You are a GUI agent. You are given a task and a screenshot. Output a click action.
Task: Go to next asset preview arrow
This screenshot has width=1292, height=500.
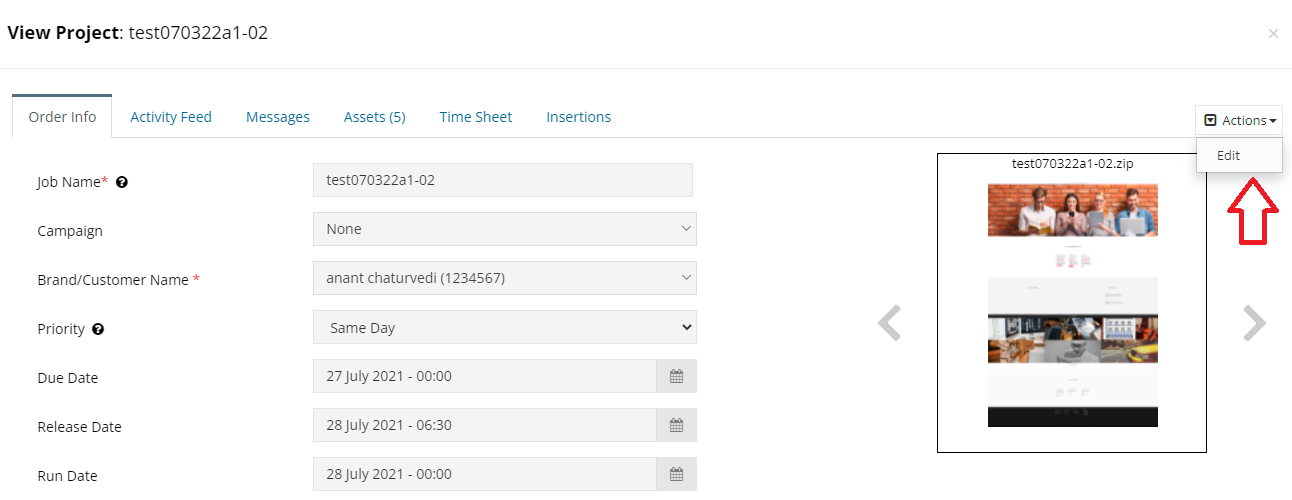[1254, 323]
